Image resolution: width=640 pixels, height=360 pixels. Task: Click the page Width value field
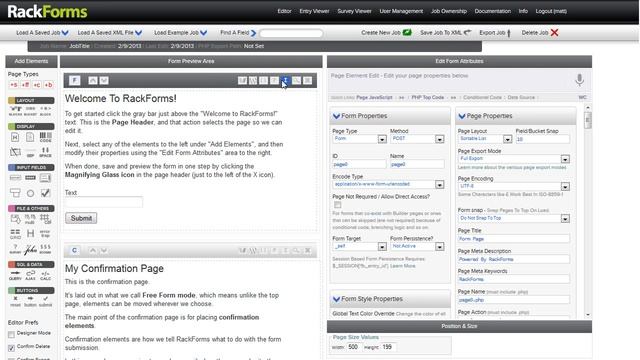click(x=353, y=347)
